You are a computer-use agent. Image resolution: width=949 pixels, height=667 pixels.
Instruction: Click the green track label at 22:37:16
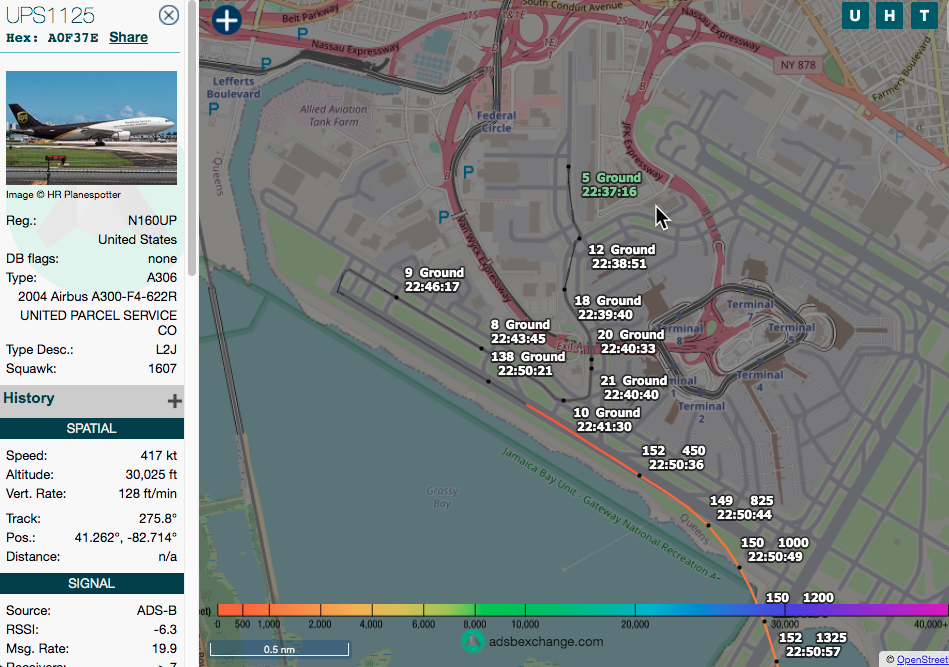click(610, 185)
